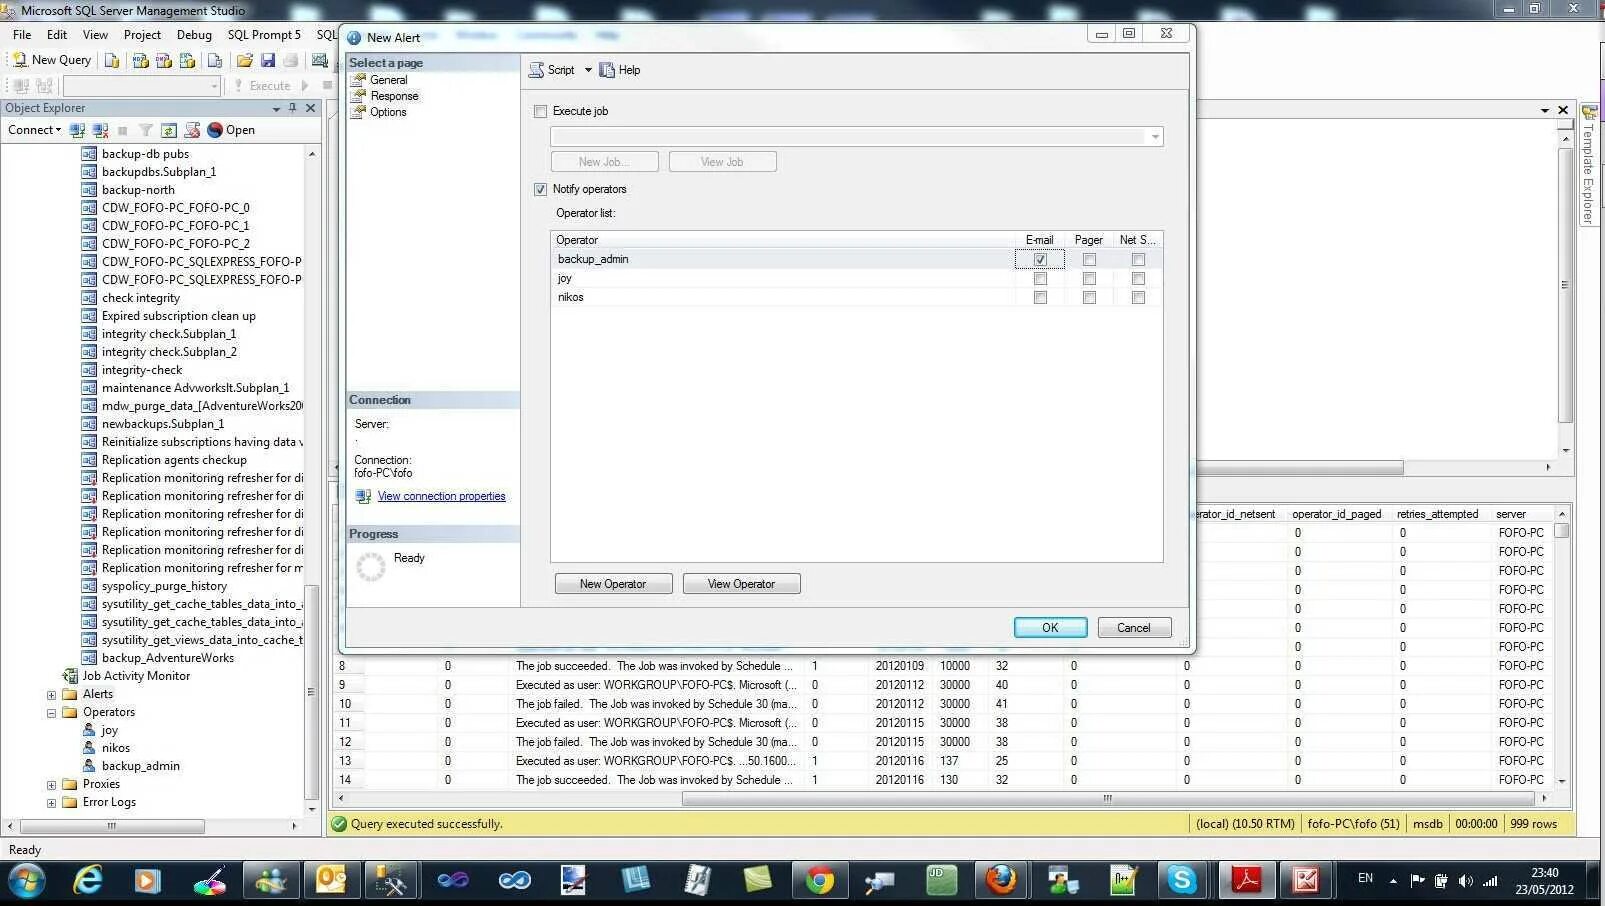Viewport: 1605px width, 906px height.
Task: Click the results grid horizontal scrollbar
Action: tap(1108, 799)
